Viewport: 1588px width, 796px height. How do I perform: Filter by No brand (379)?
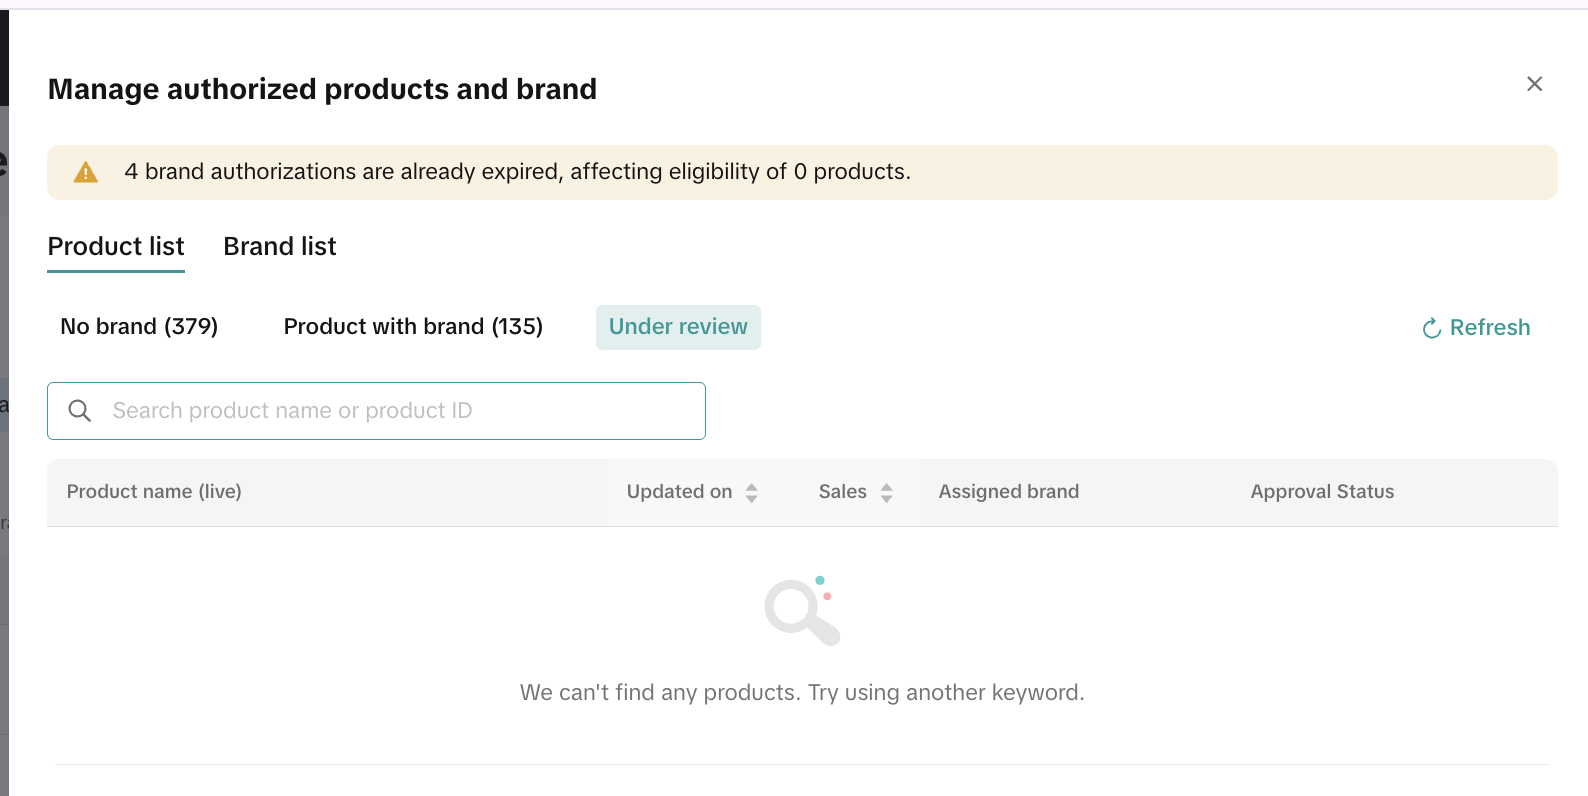[x=139, y=327]
